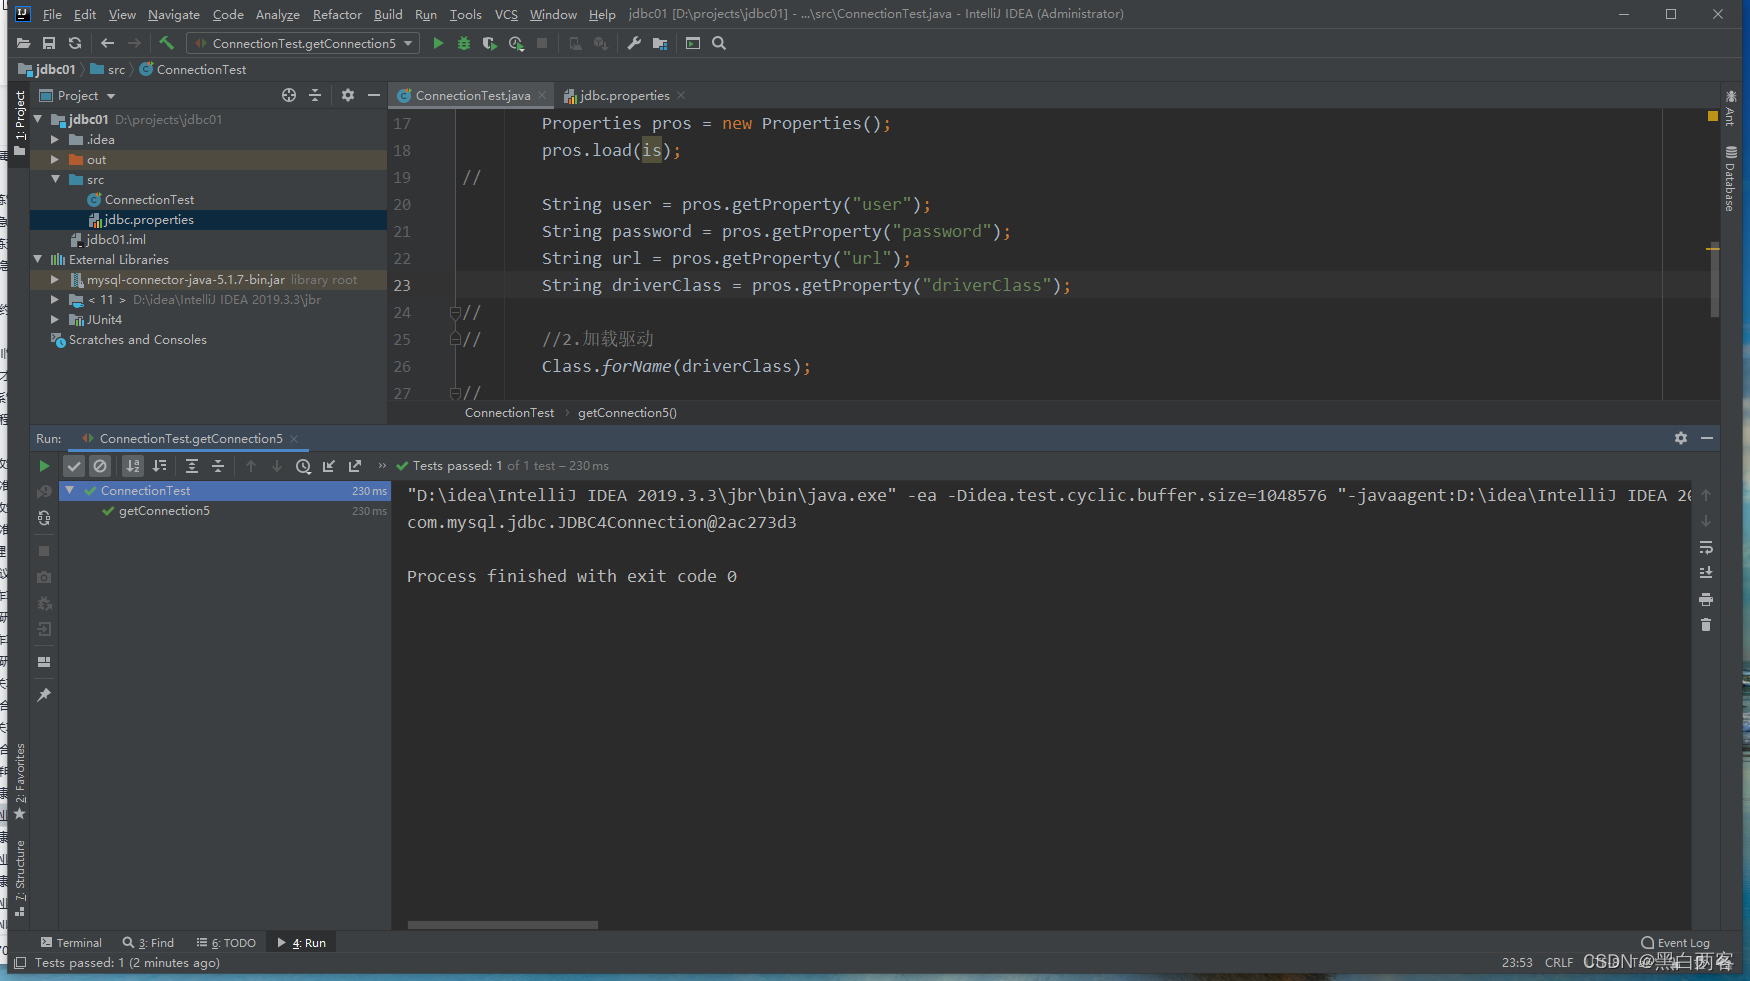Clear console output with trash icon
1750x981 pixels.
[1706, 625]
